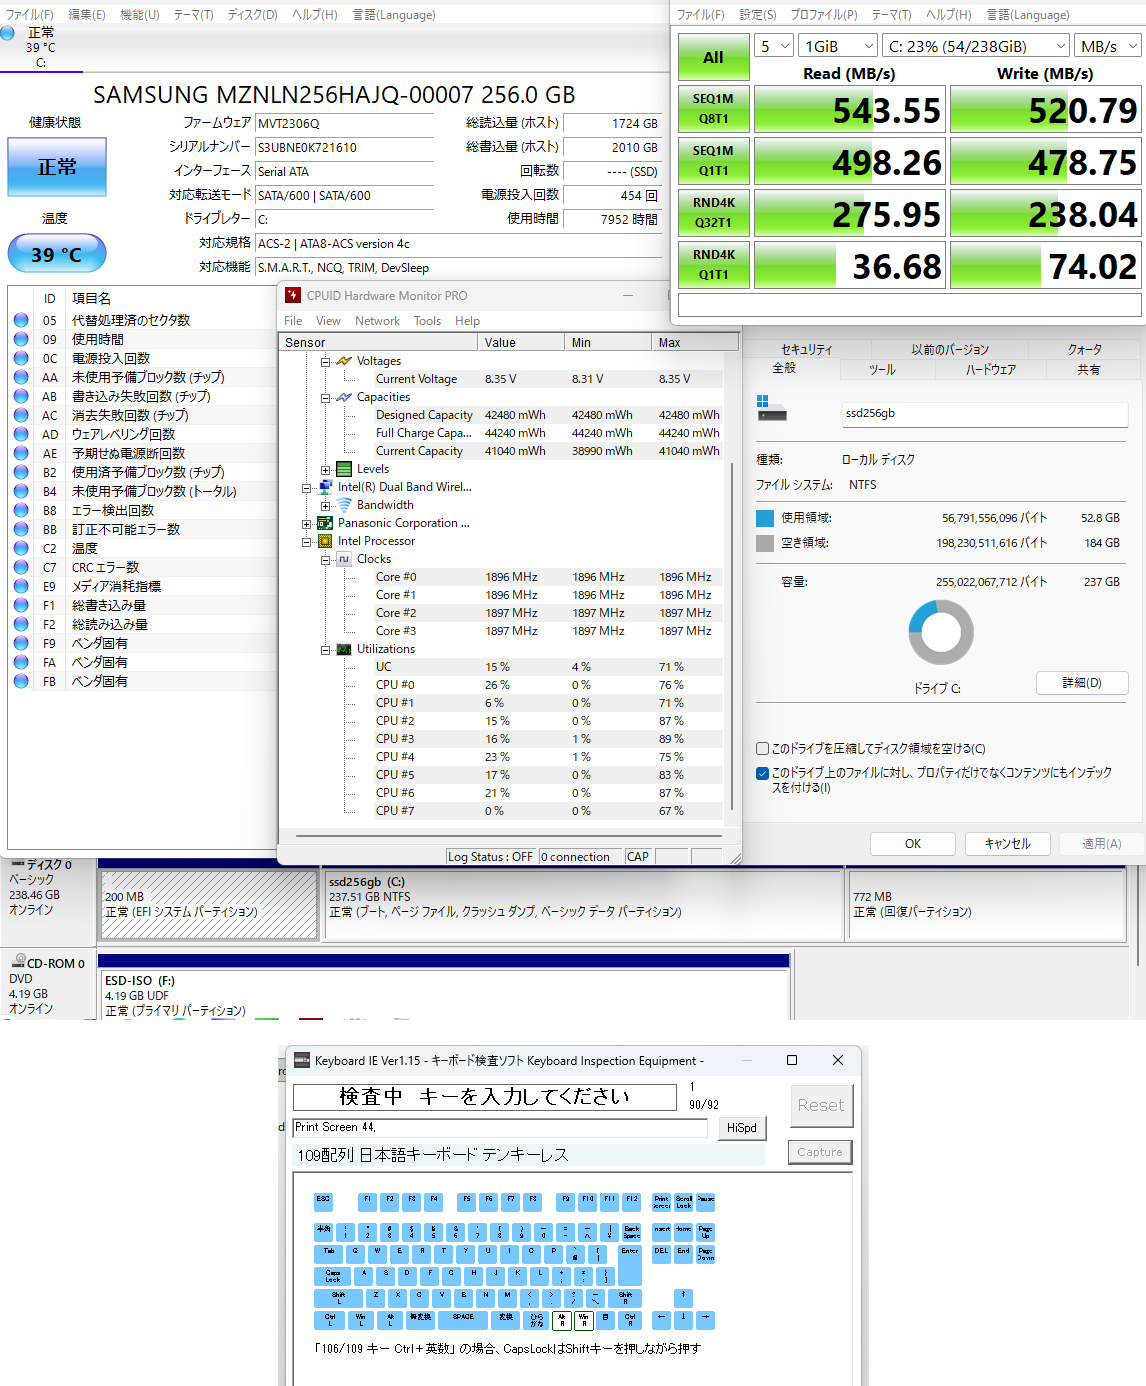1146x1386 pixels.
Task: Enable the compress this drive checkbox
Action: tap(763, 749)
